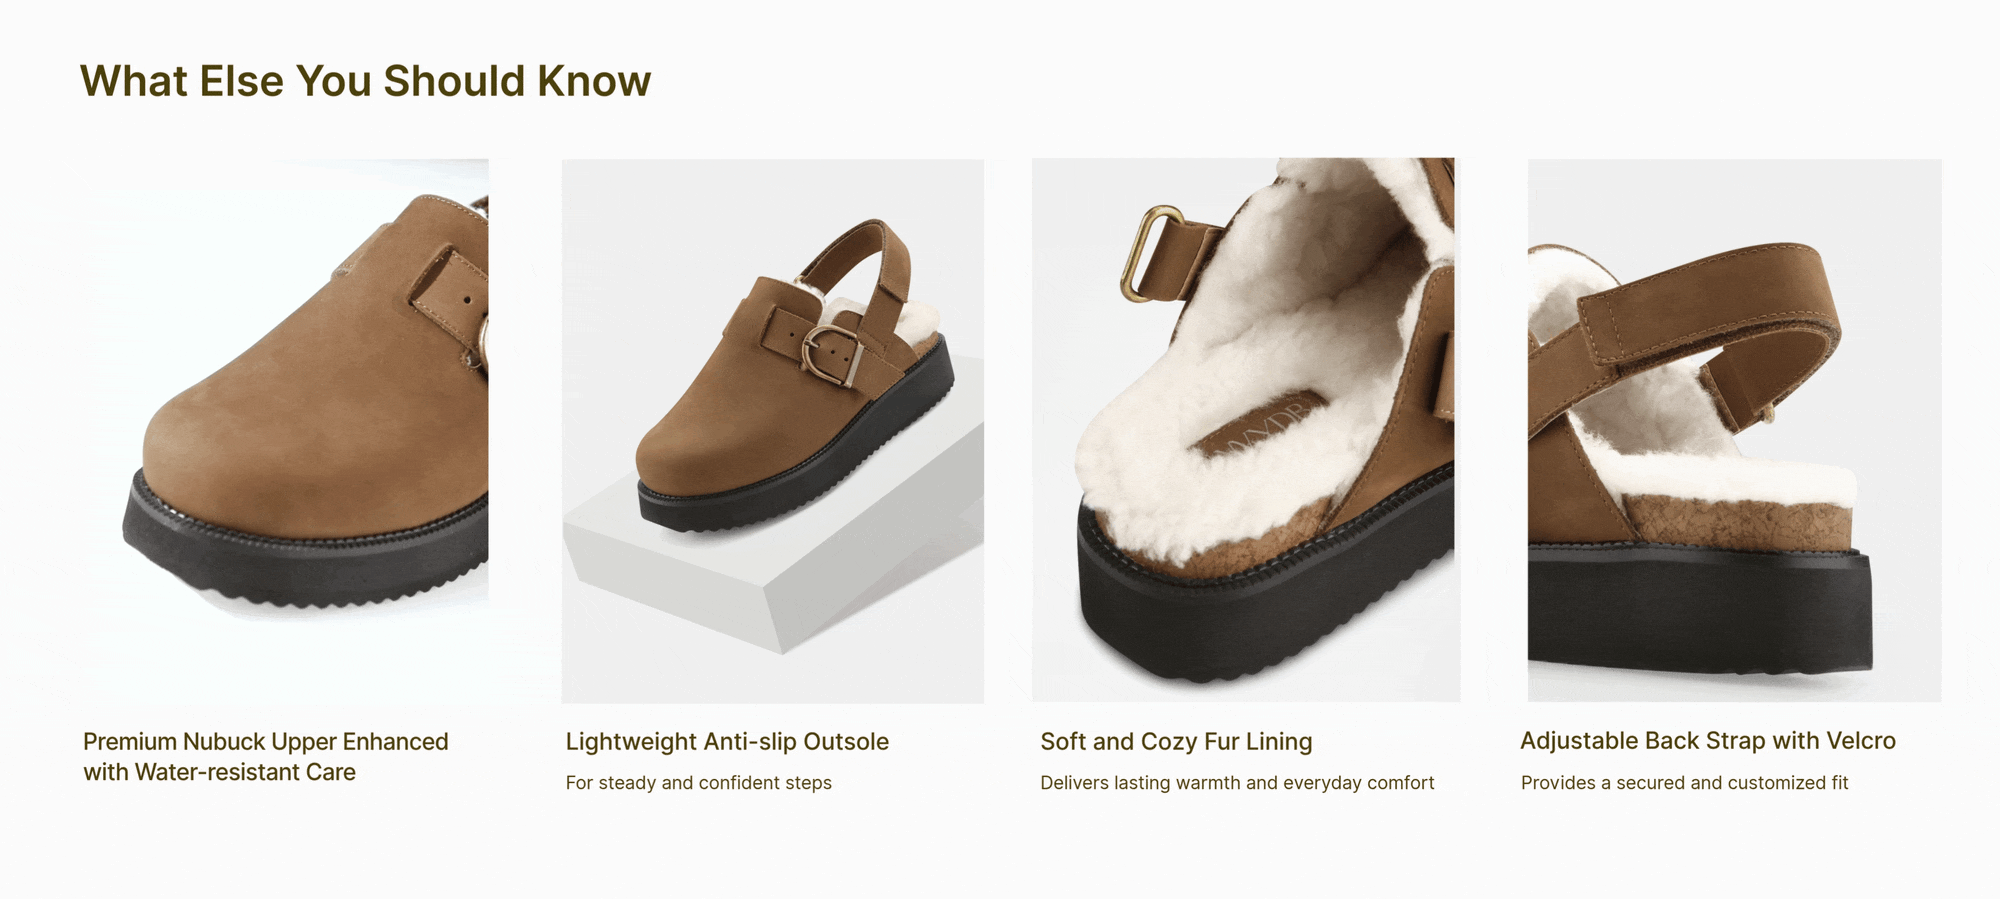Click the brass ring in fur lining image
Viewport: 2000px width, 899px height.
(1152, 252)
